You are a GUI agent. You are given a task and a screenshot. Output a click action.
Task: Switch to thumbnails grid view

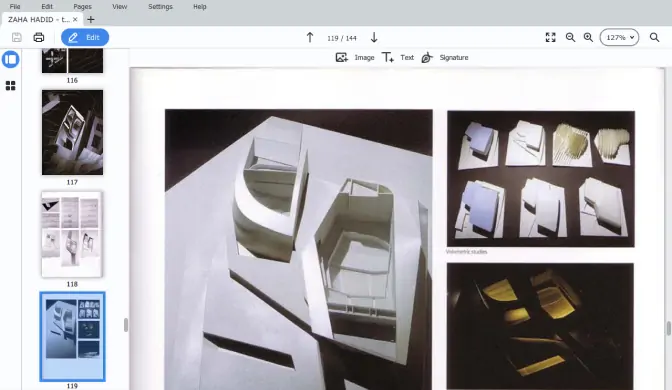click(x=11, y=86)
